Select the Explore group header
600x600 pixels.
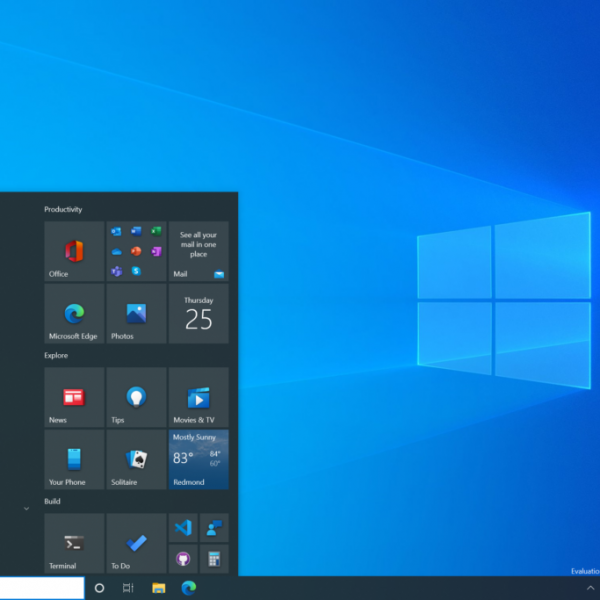click(56, 355)
